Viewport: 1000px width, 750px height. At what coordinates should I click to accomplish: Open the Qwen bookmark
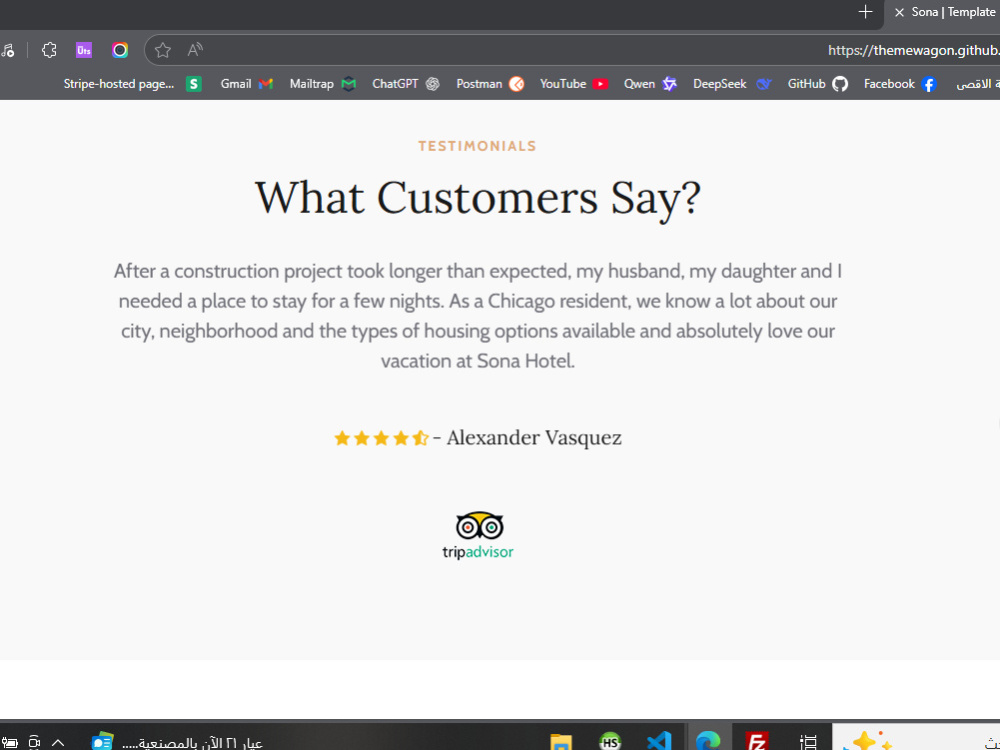click(x=650, y=84)
